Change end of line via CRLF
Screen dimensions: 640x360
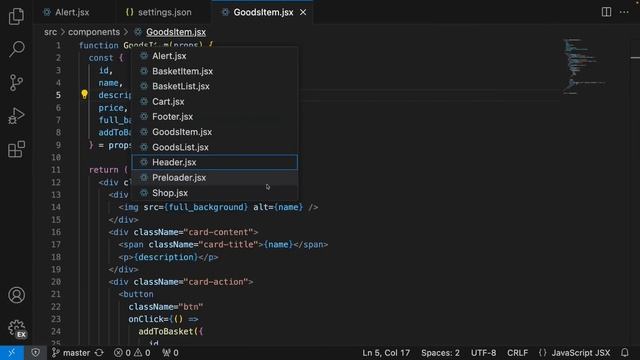(x=518, y=353)
